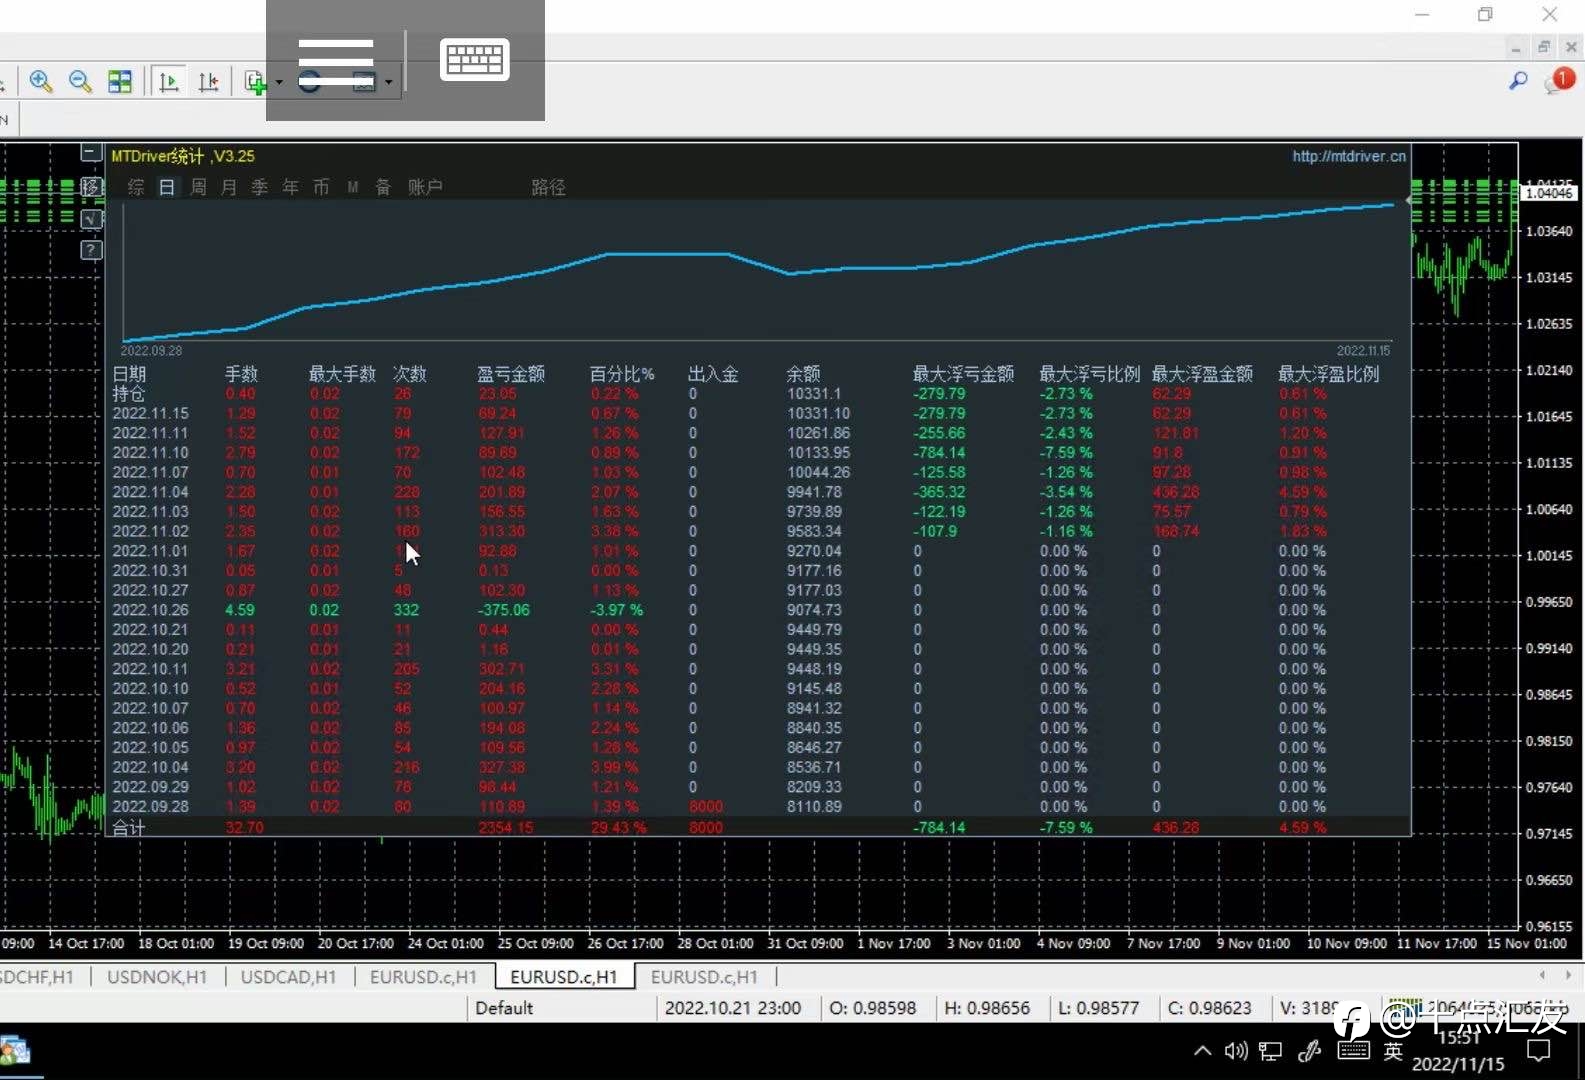This screenshot has width=1585, height=1080.
Task: Open the Windows notification center icon
Action: point(1539,1051)
